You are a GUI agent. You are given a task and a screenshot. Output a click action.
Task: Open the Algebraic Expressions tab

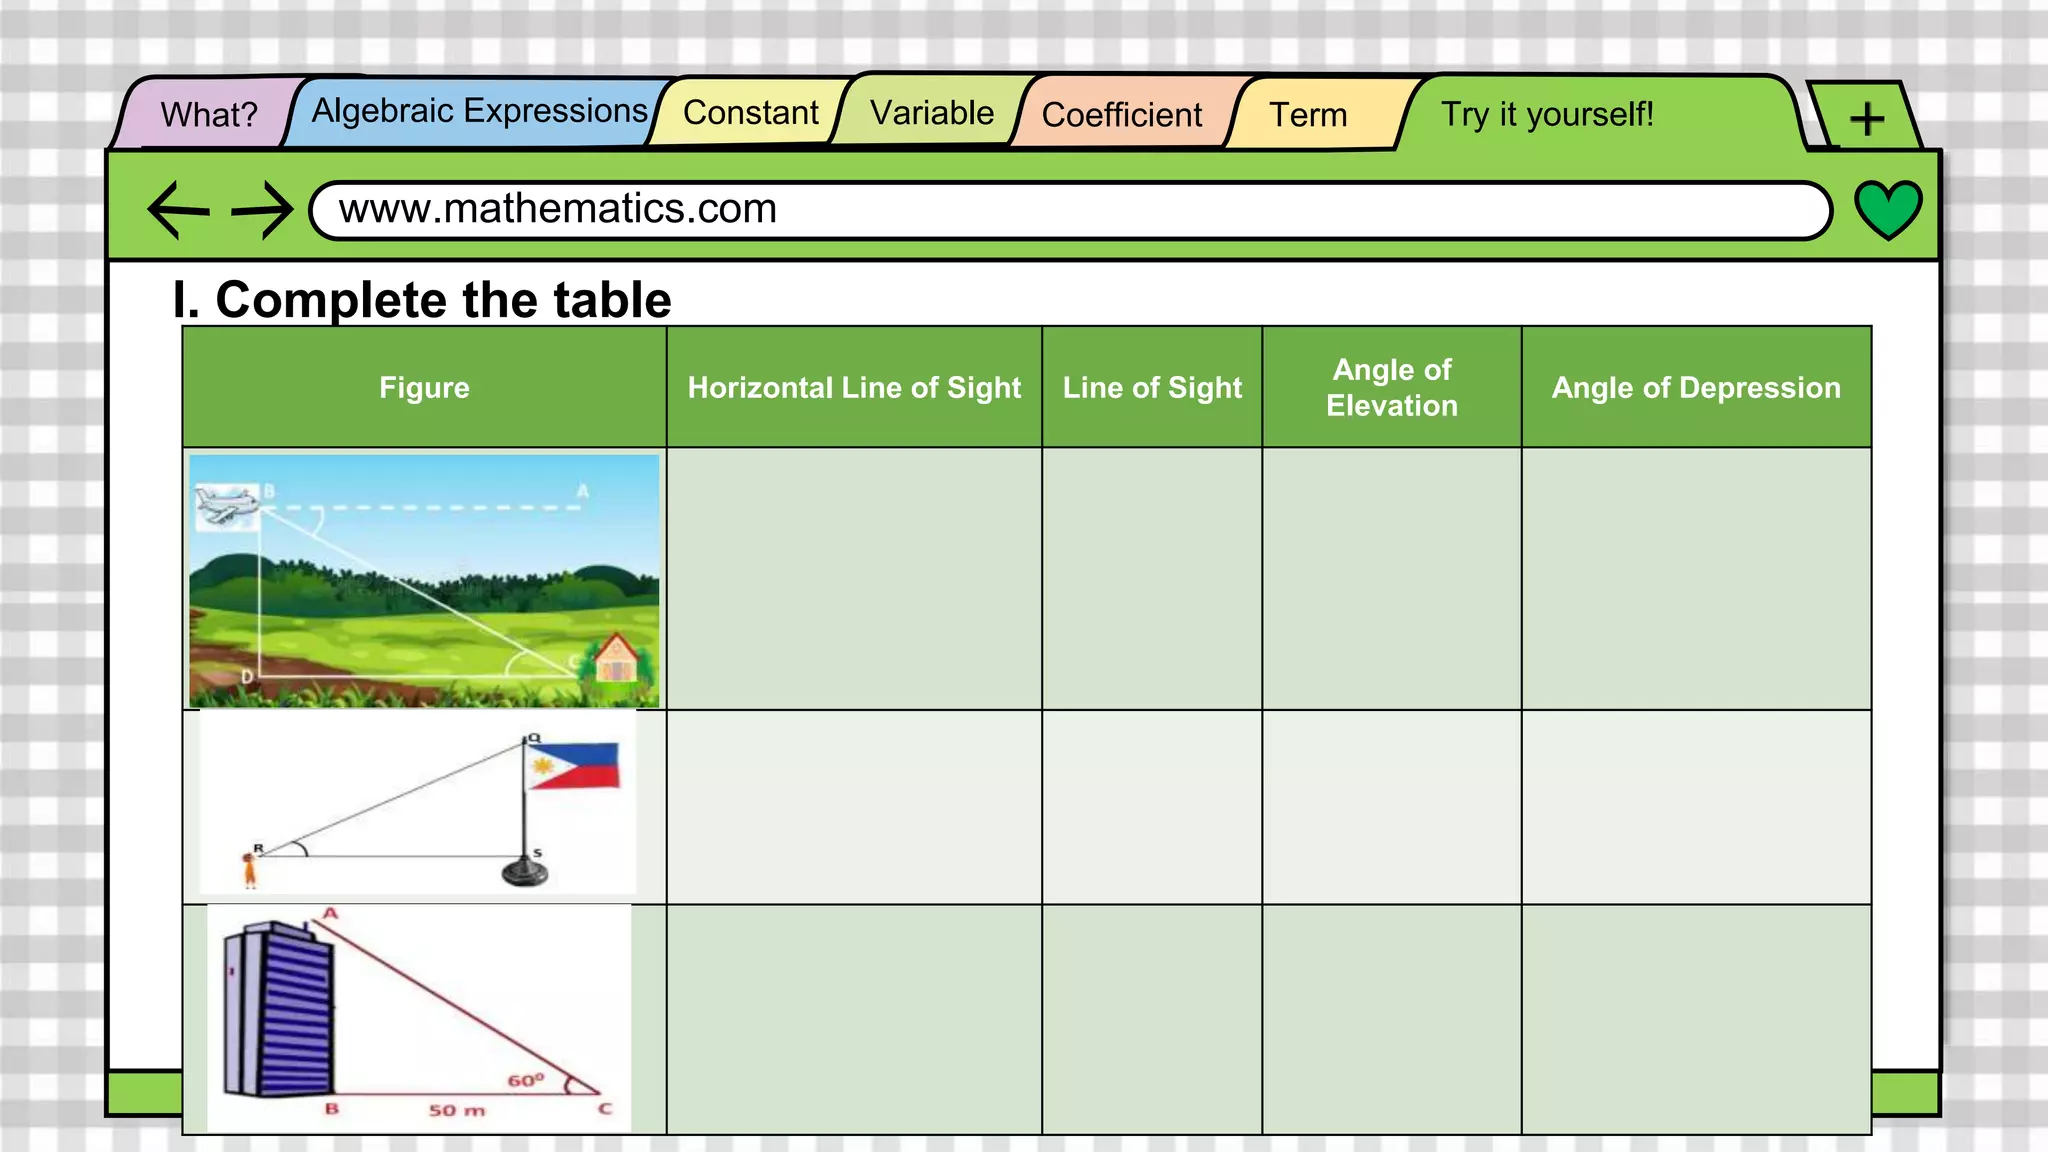pyautogui.click(x=479, y=111)
